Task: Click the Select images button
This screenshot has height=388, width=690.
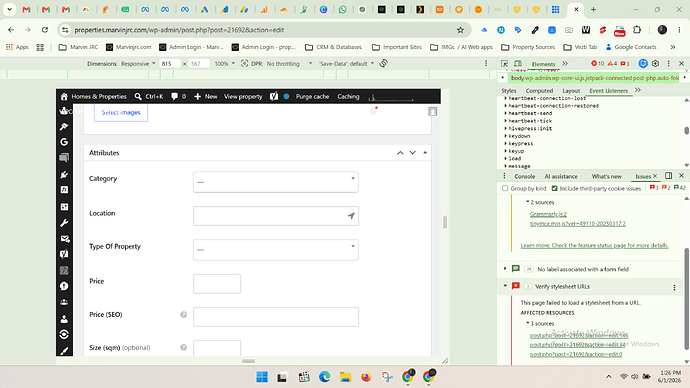Action: 121,113
